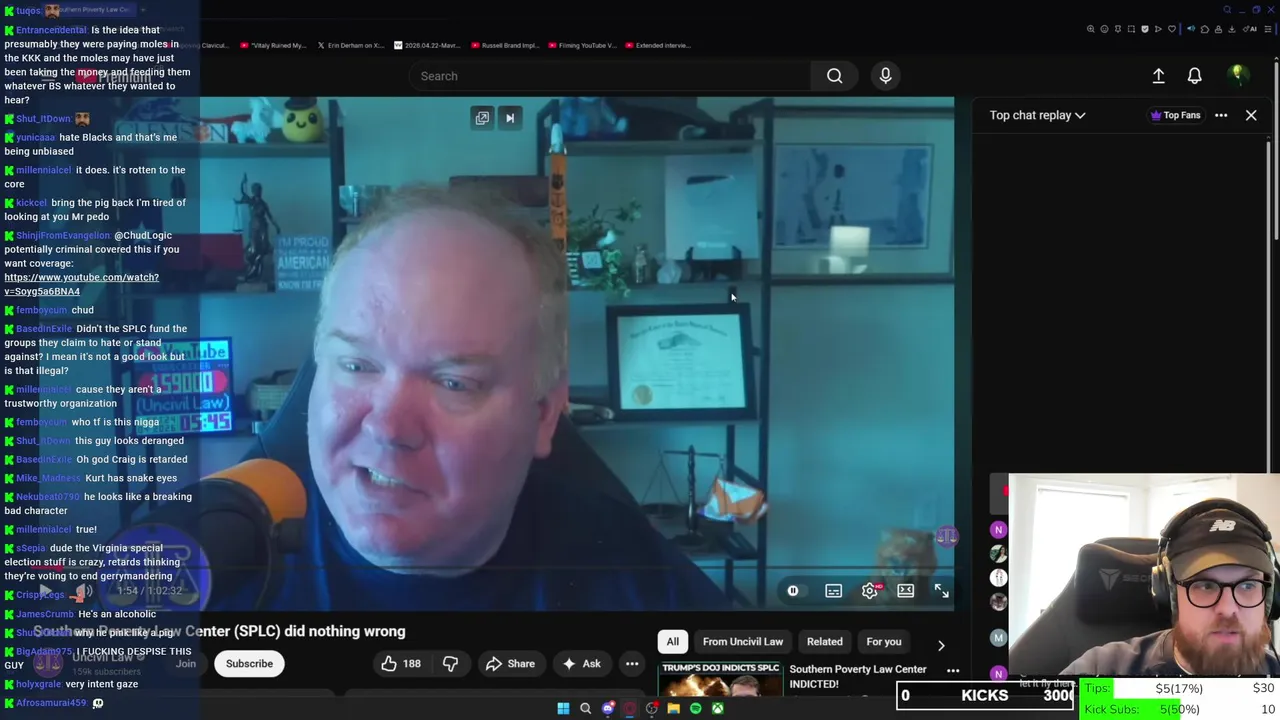Click the popout player icon atop video

click(482, 118)
